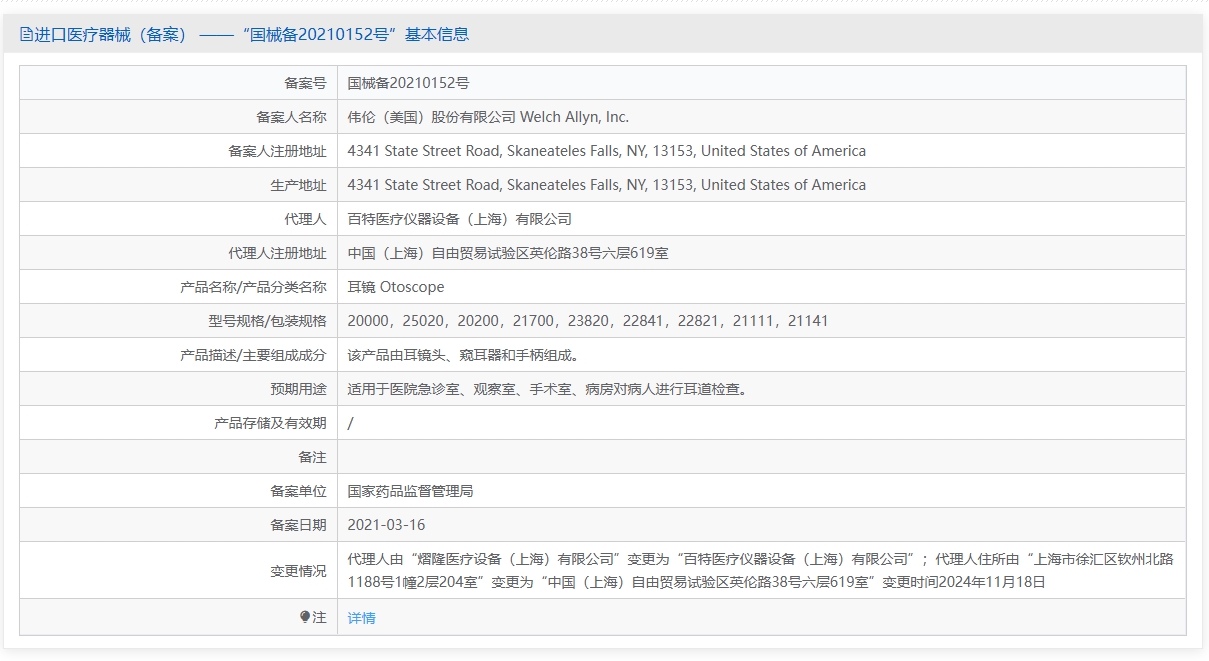Click the 产品描述/主要组成成分 row label
This screenshot has height=661, width=1209.
[x=253, y=355]
